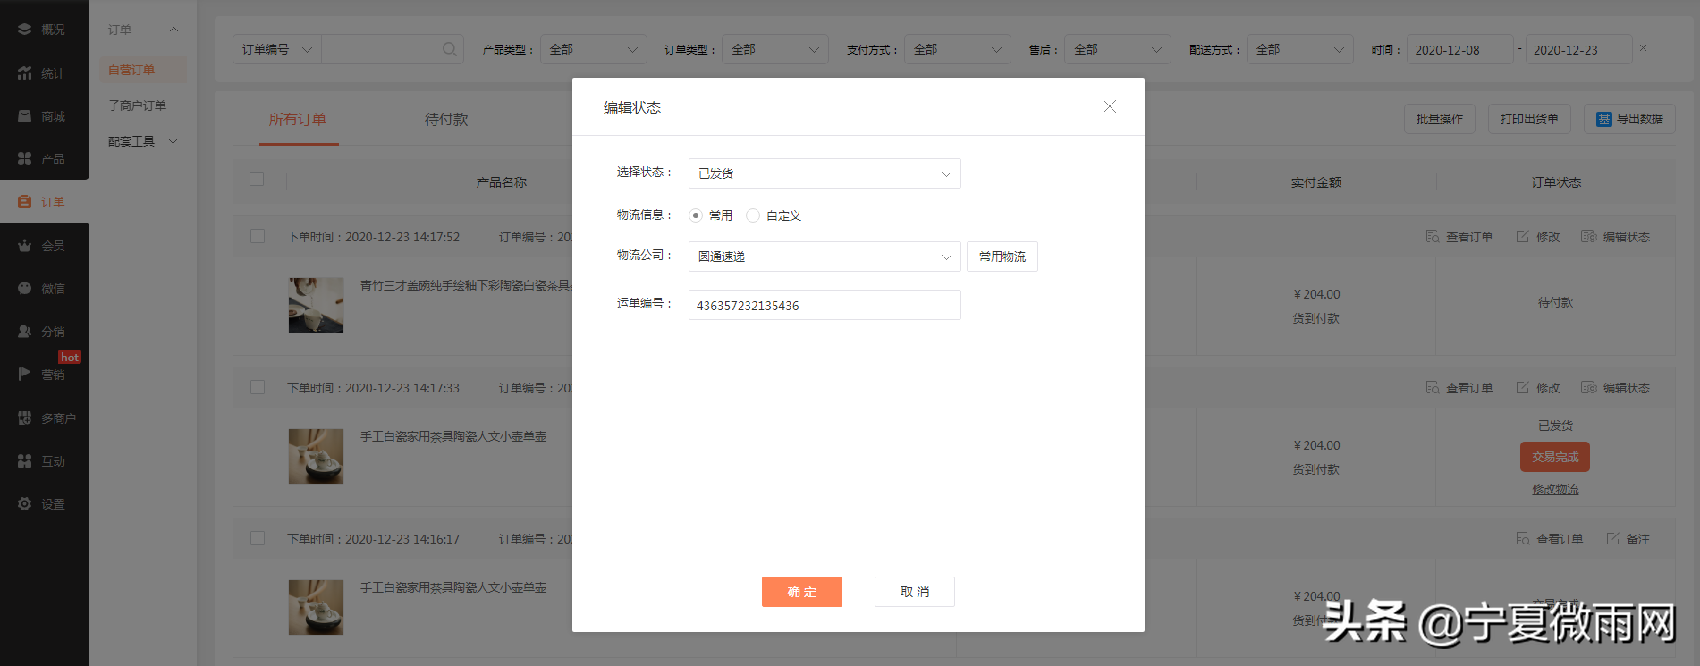The height and width of the screenshot is (666, 1700).
Task: Select the 订单 orders sidebar icon
Action: (x=25, y=202)
